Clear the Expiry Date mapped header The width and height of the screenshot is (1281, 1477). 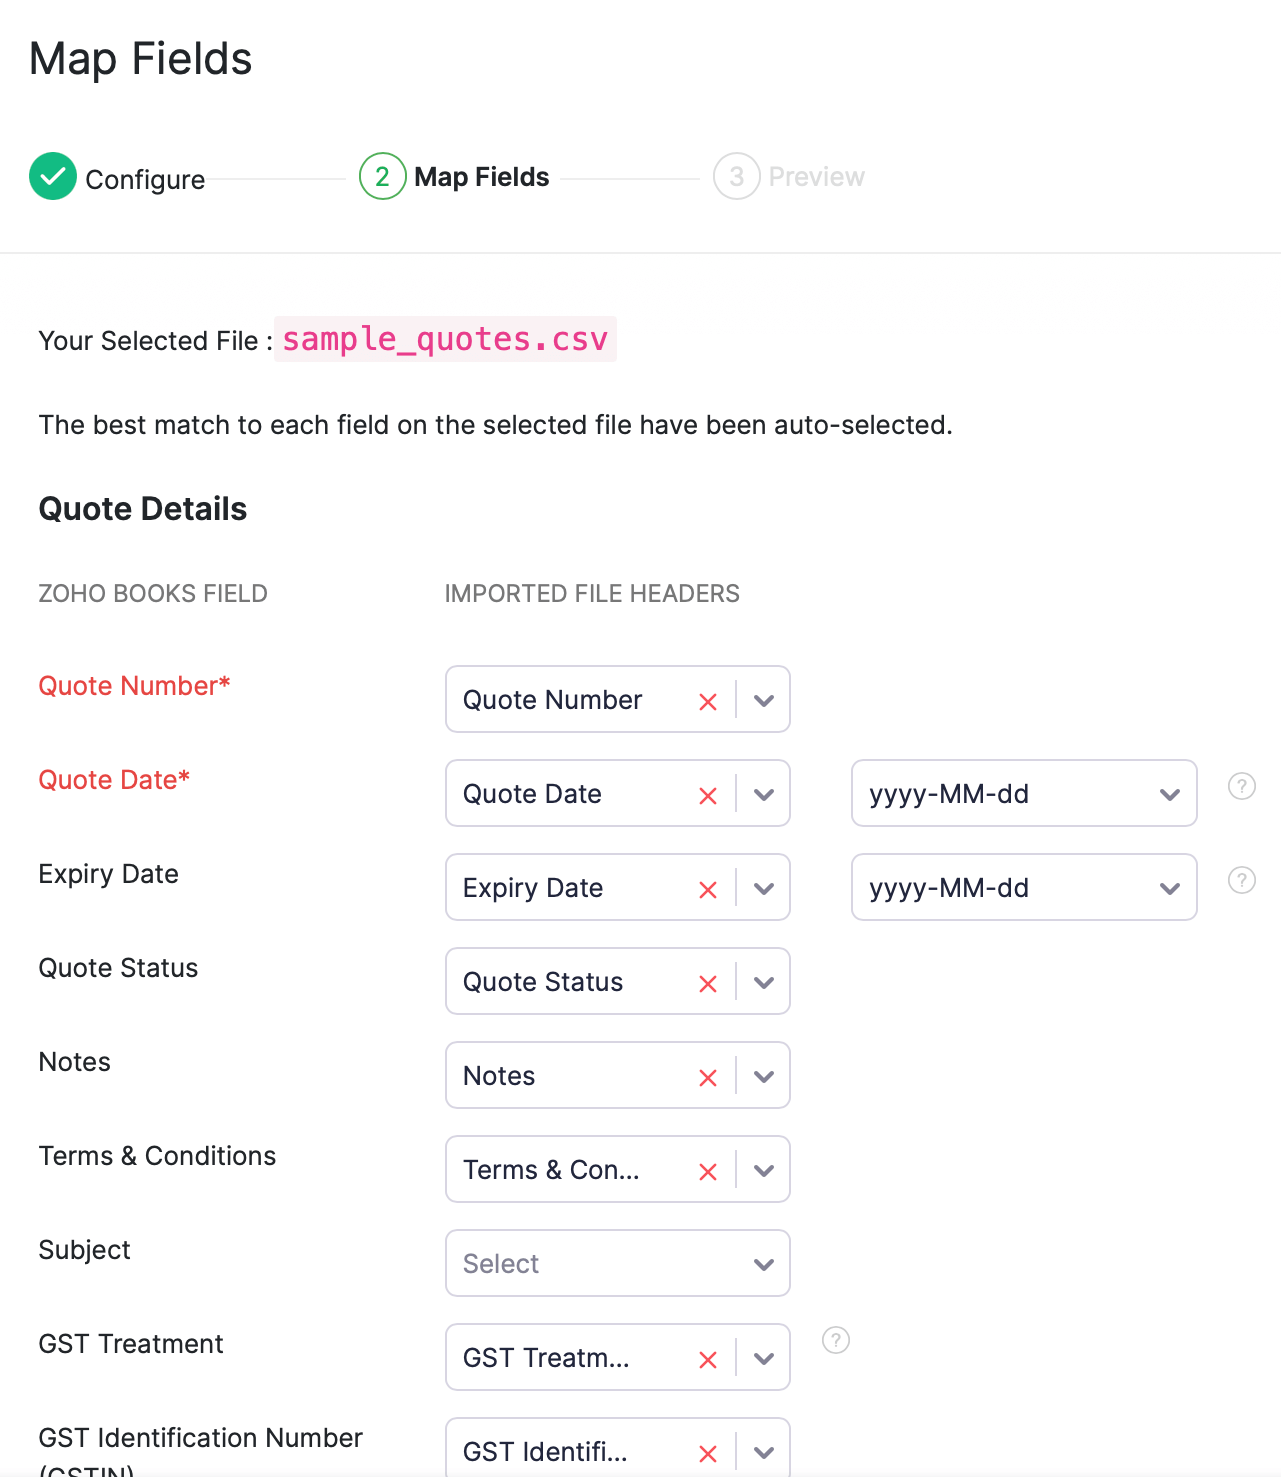pyautogui.click(x=708, y=889)
